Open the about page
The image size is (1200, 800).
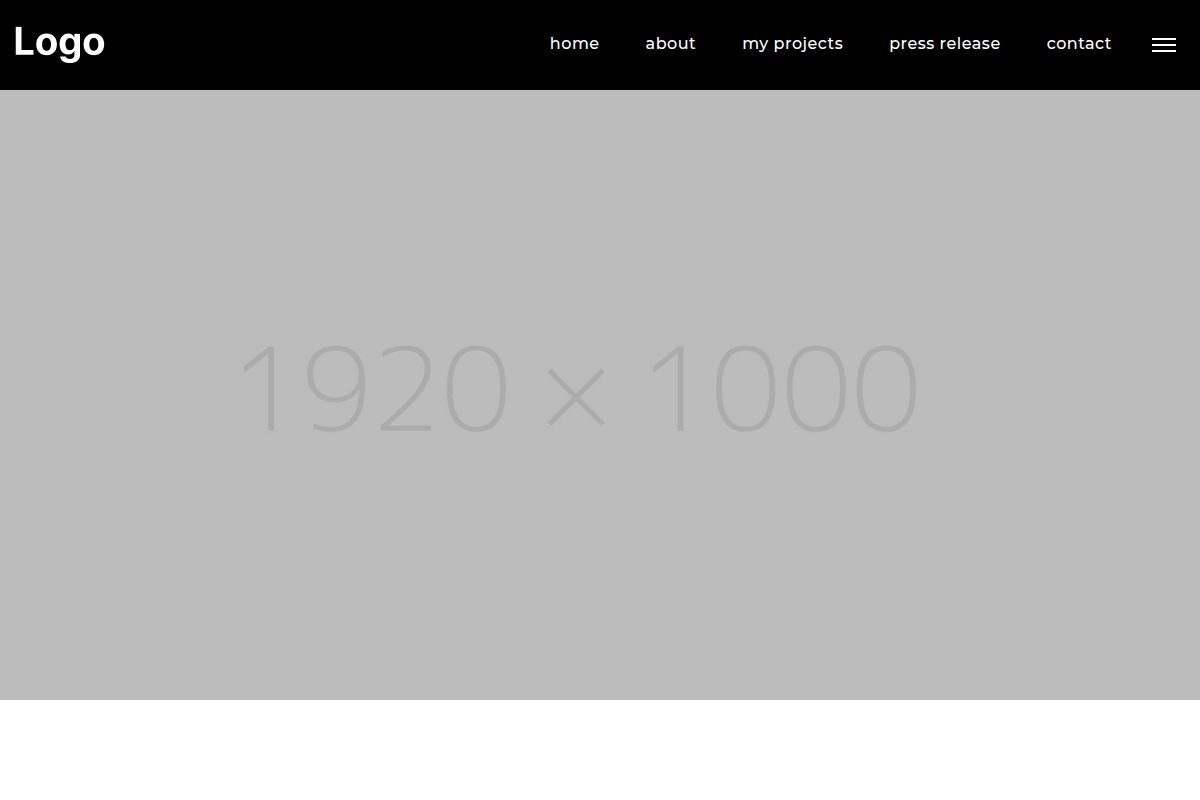click(x=670, y=44)
